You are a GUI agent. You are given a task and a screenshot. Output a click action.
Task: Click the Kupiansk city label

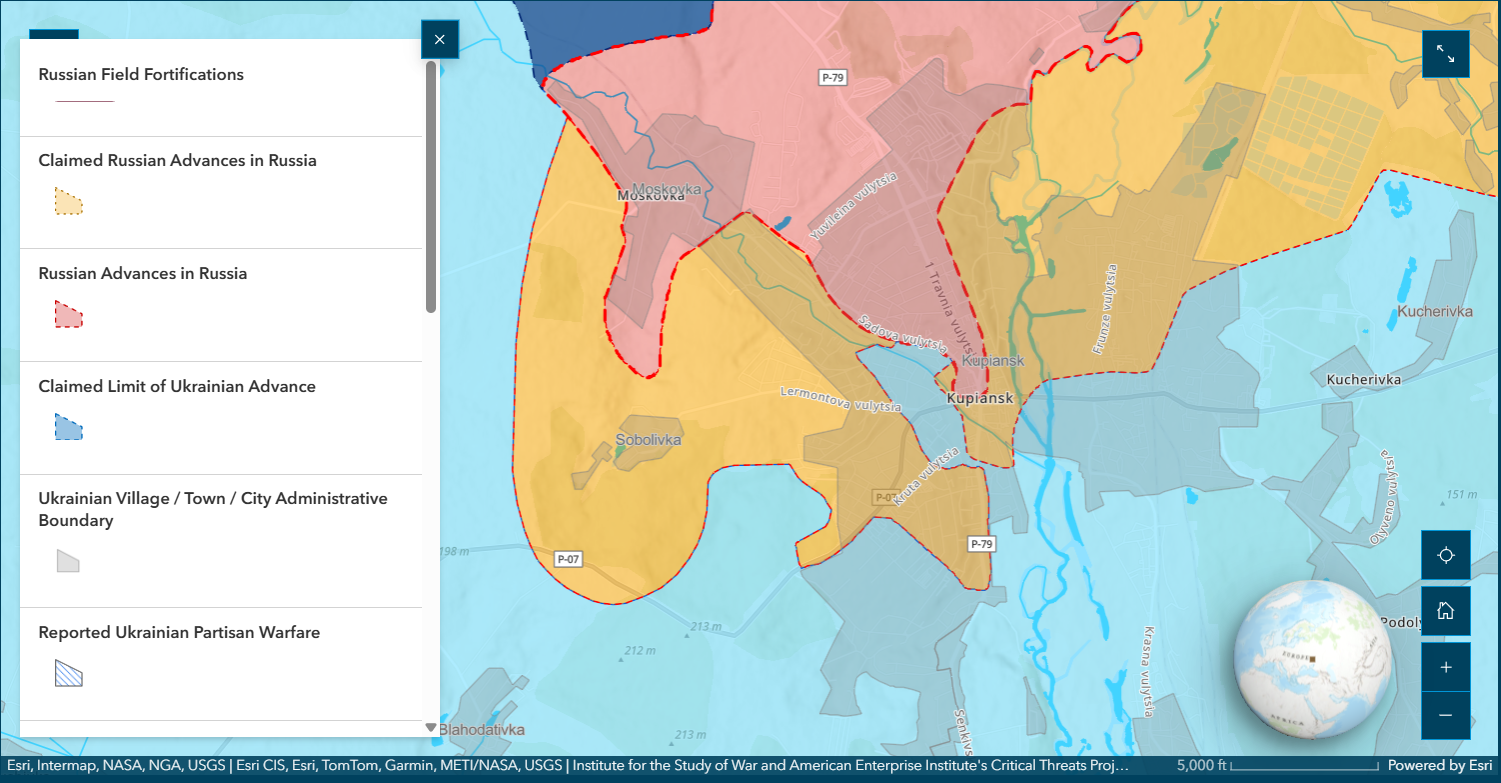click(x=980, y=398)
